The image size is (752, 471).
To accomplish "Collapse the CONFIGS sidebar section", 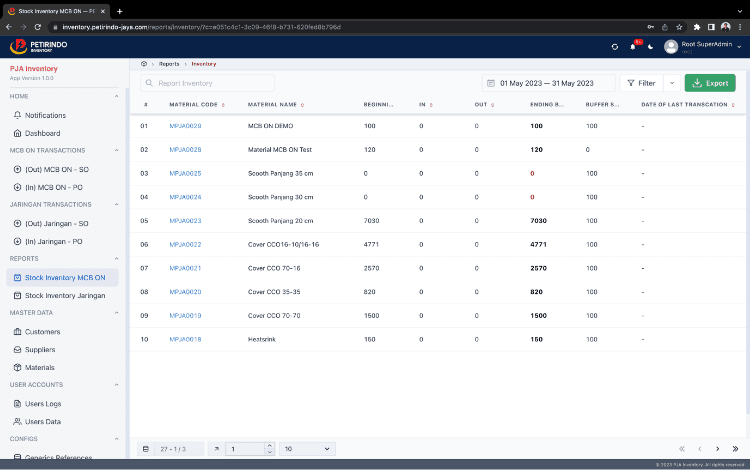I will [117, 439].
